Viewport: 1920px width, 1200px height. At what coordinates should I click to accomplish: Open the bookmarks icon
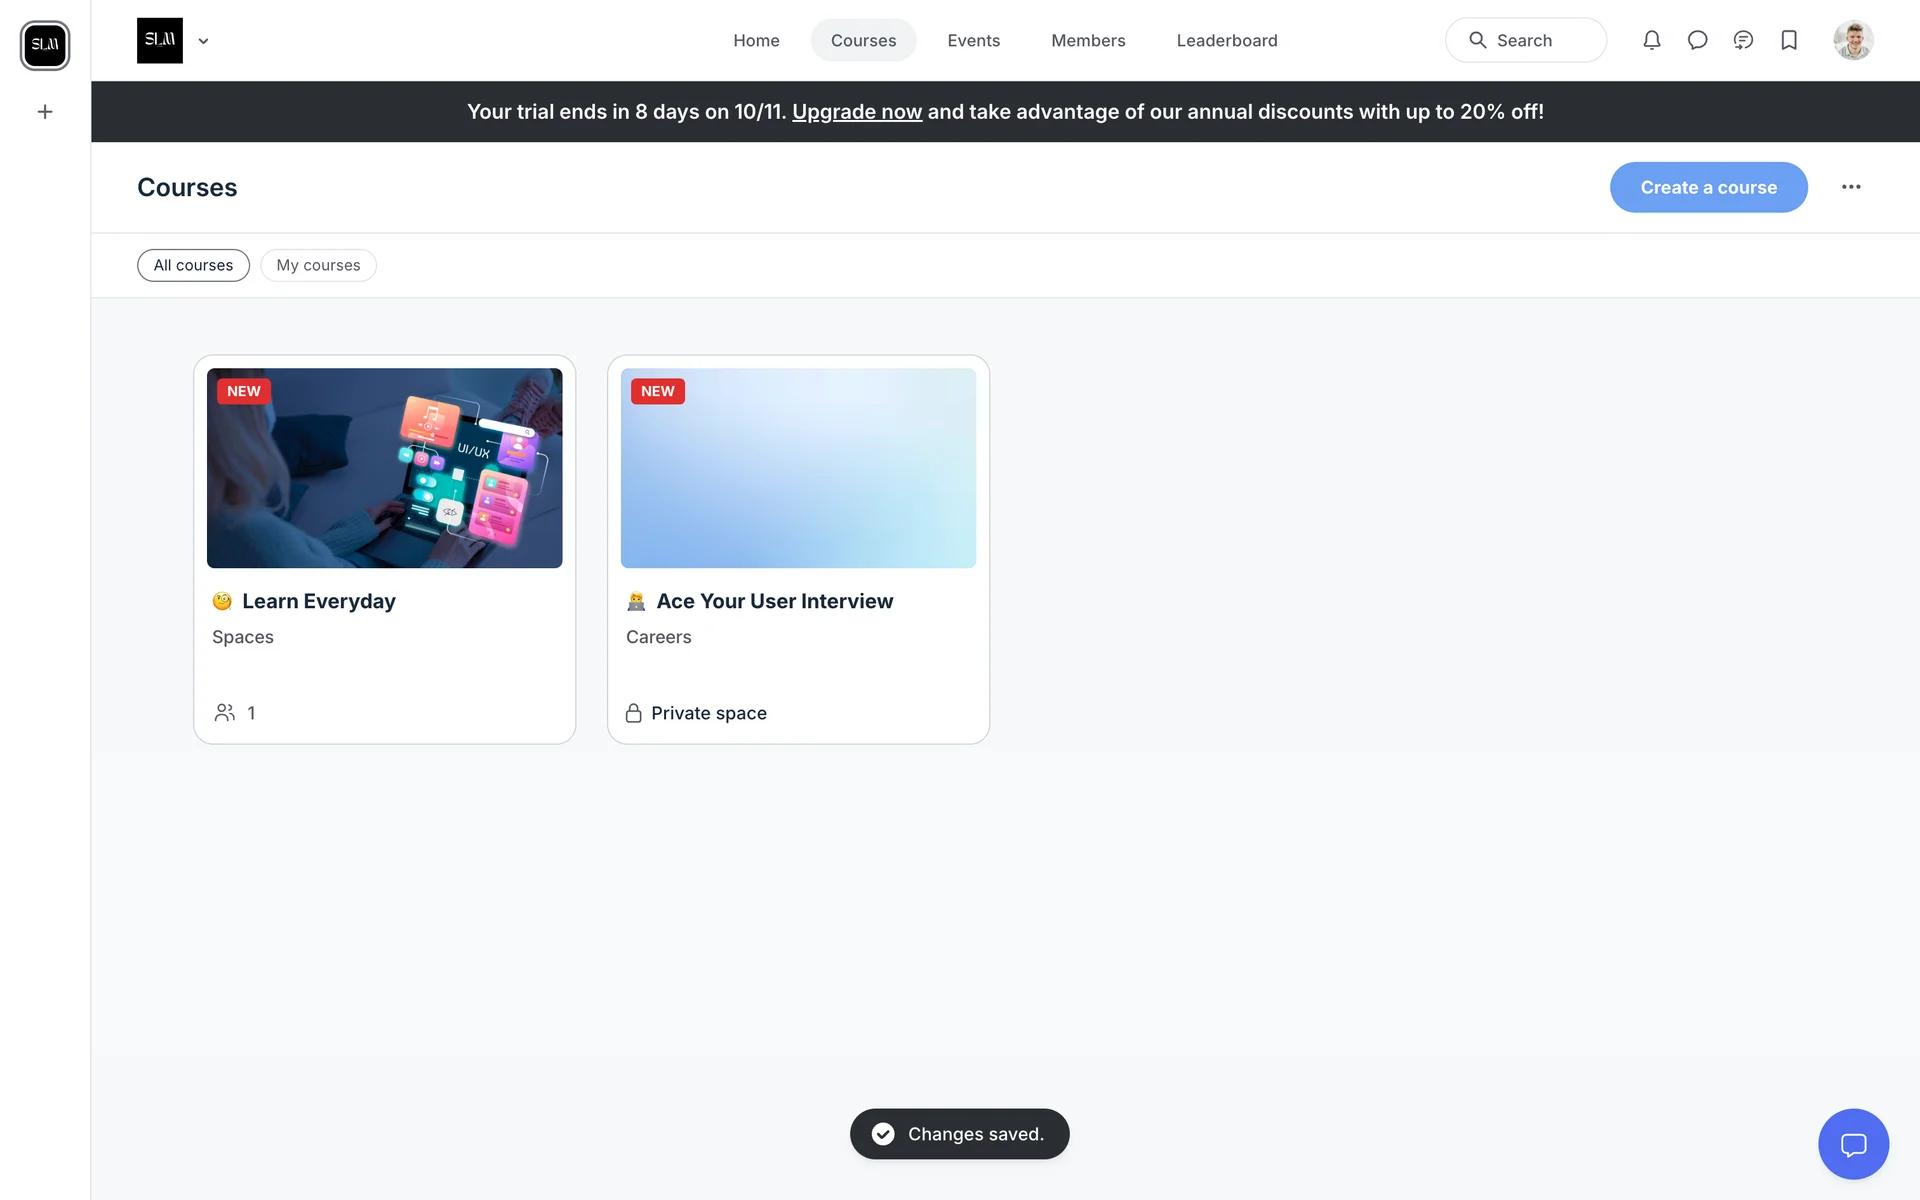[1789, 40]
